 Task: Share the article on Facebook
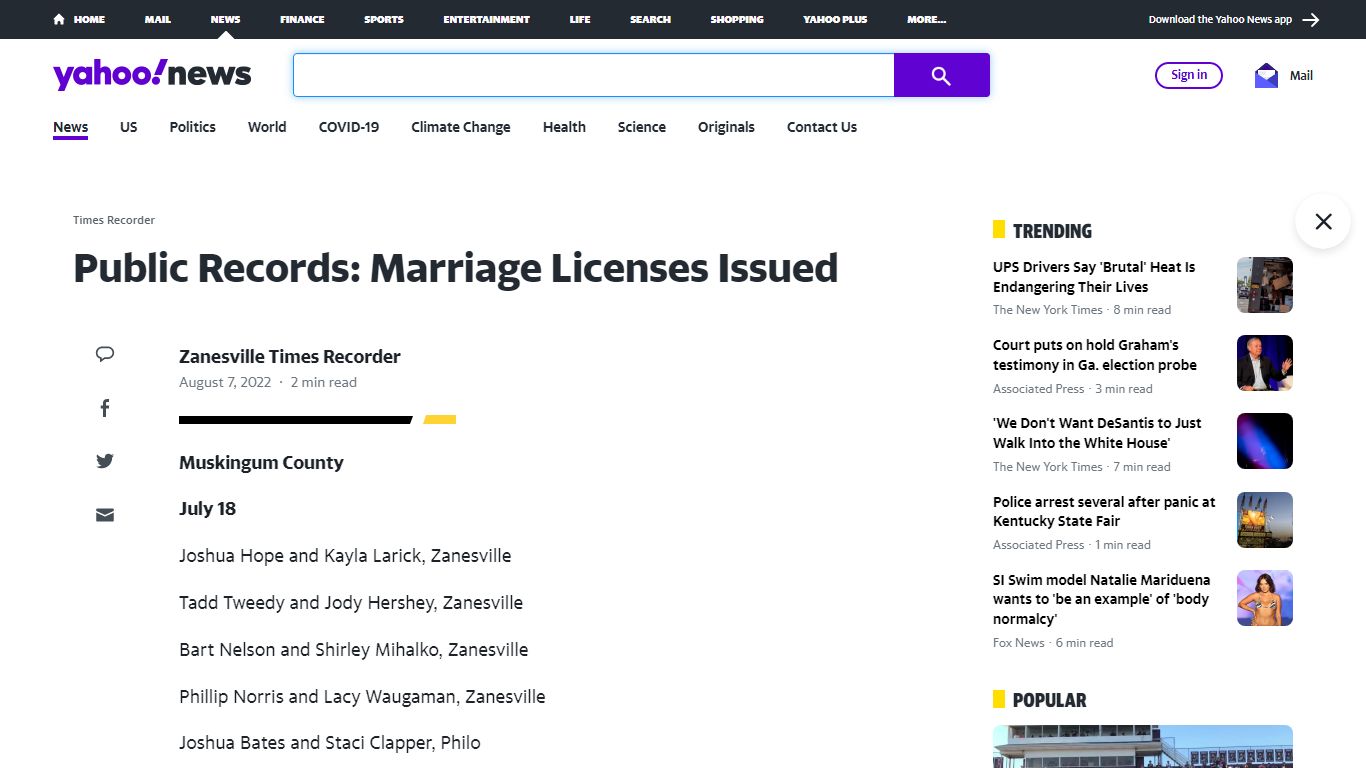[x=105, y=408]
